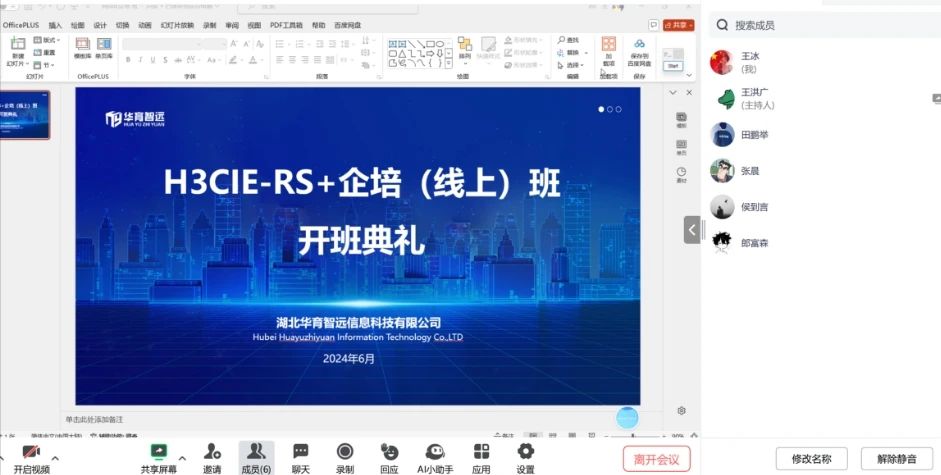Click the slide title H3CIE-RS+企培（线上）班
Viewport: 941px width, 475px height.
click(362, 183)
